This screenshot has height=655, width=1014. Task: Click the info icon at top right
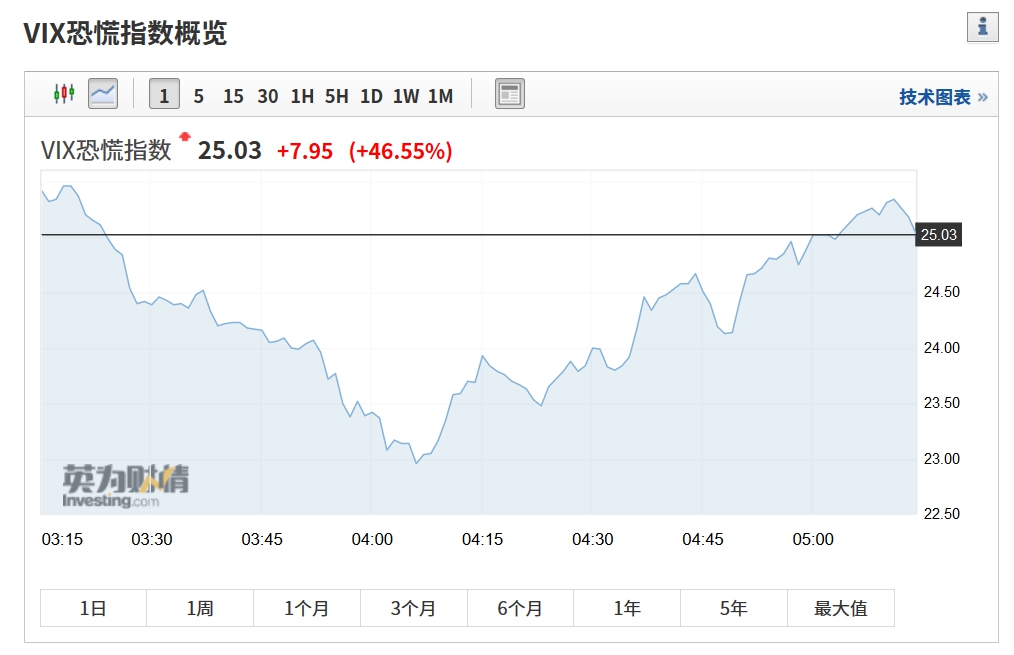click(983, 26)
